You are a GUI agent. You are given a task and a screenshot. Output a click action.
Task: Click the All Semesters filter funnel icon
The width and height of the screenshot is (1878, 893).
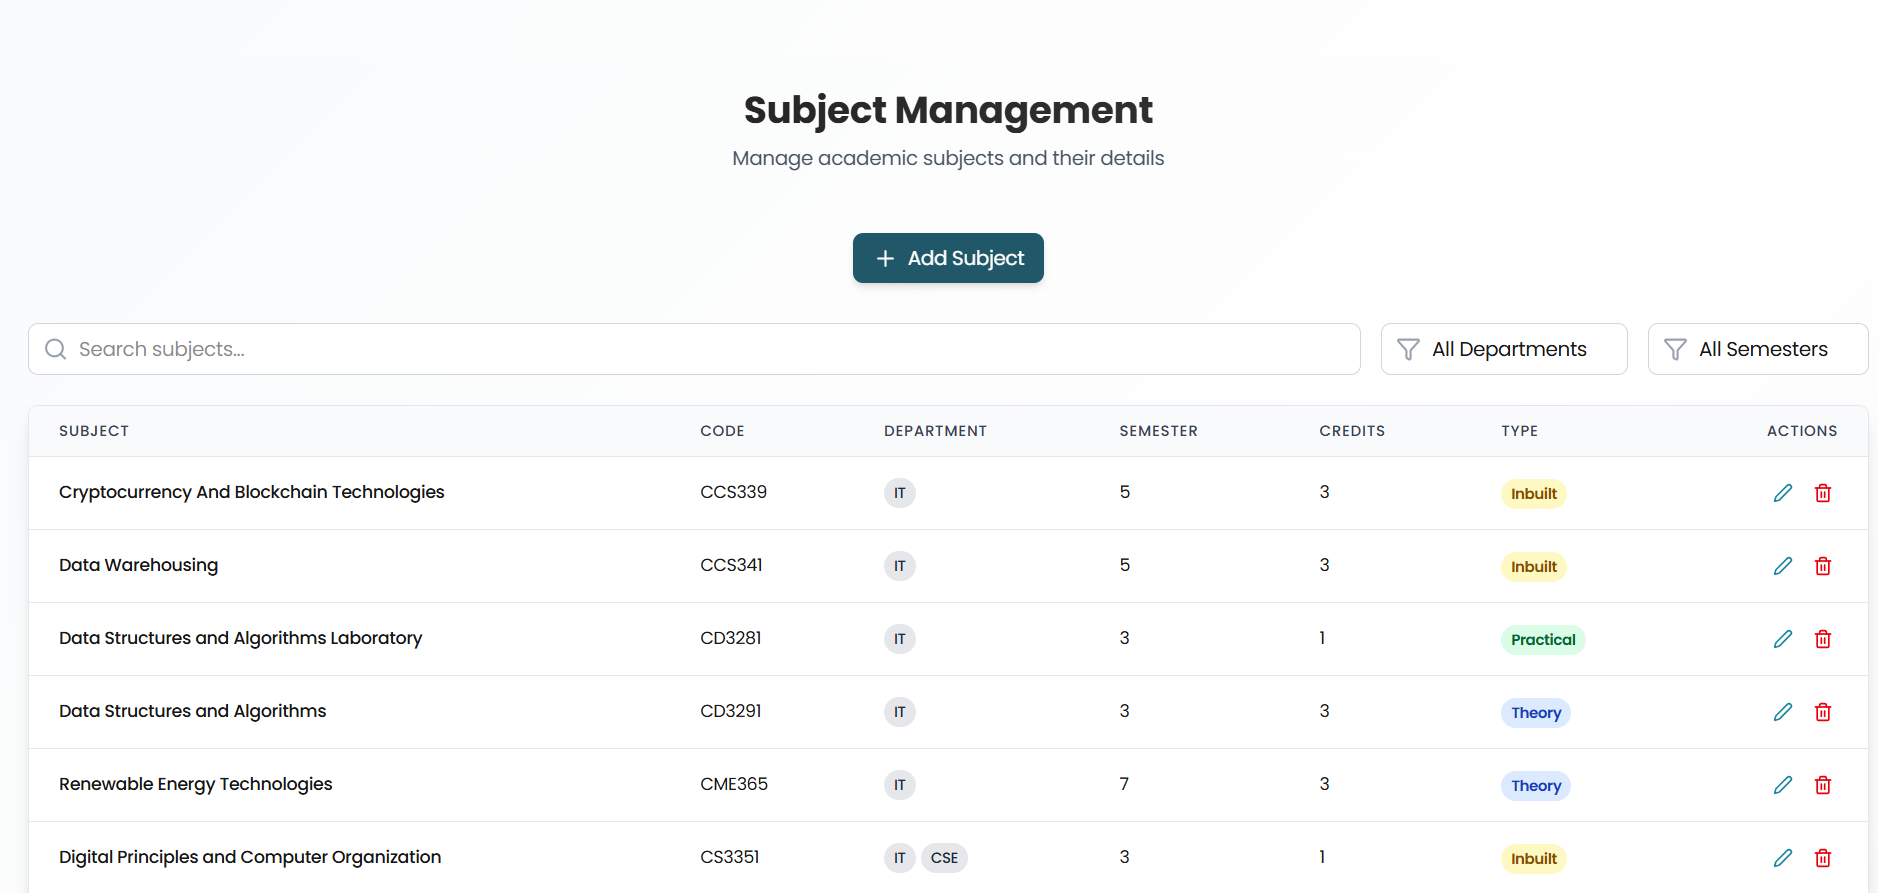click(x=1675, y=349)
